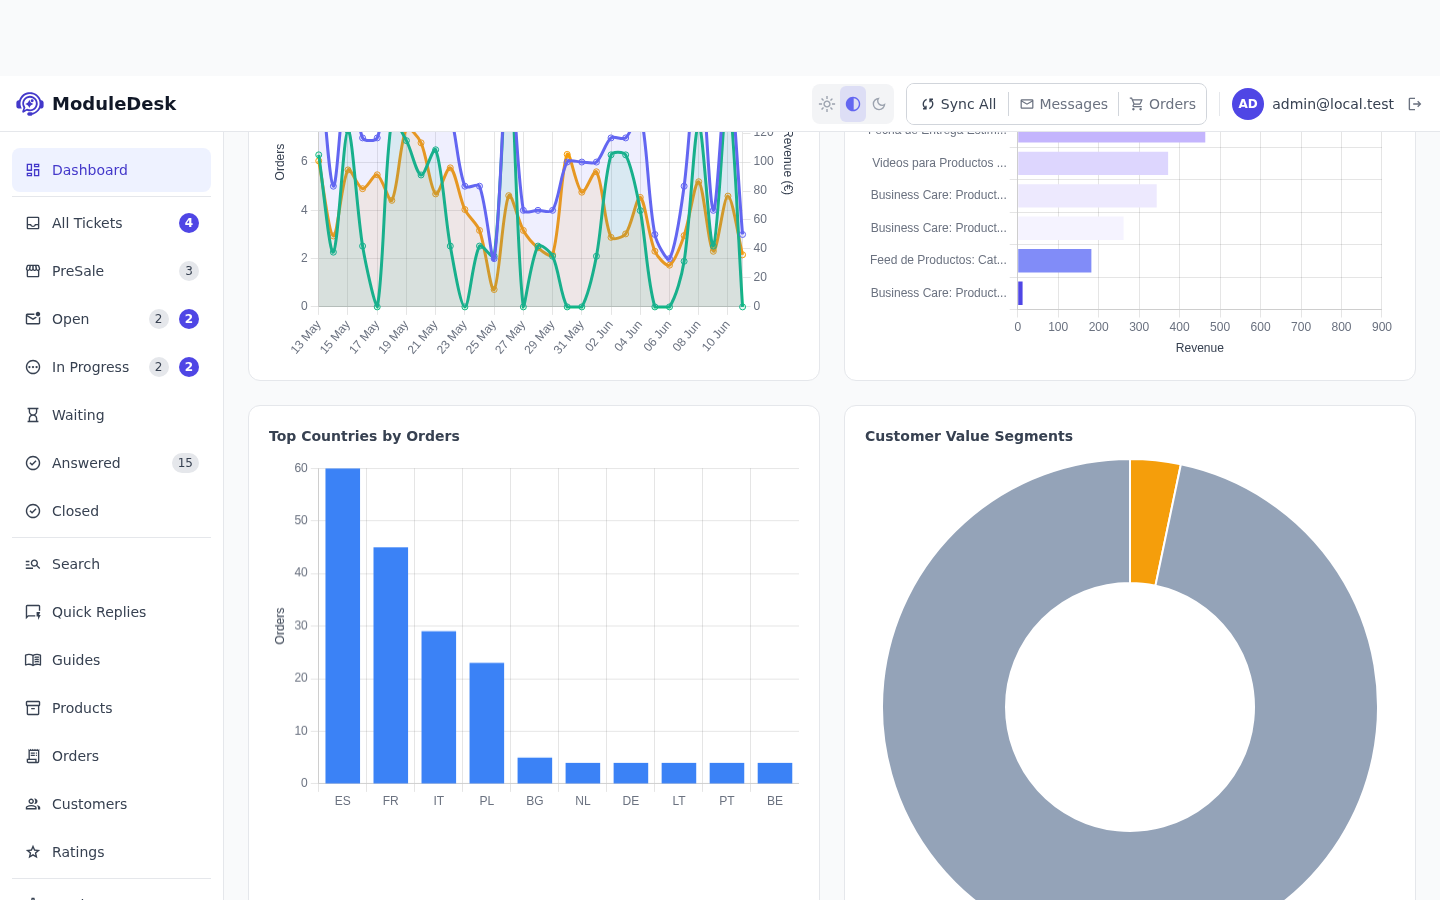Viewport: 1440px width, 900px height.
Task: Open Answered tickets check icon
Action: click(33, 463)
